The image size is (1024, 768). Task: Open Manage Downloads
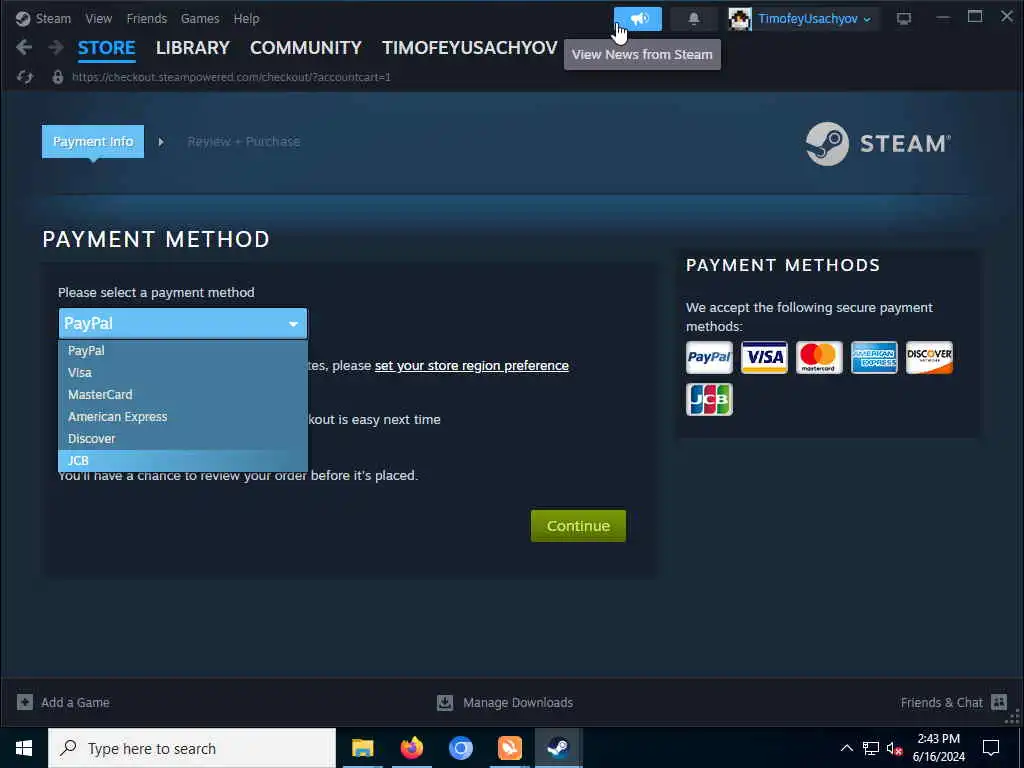point(505,703)
